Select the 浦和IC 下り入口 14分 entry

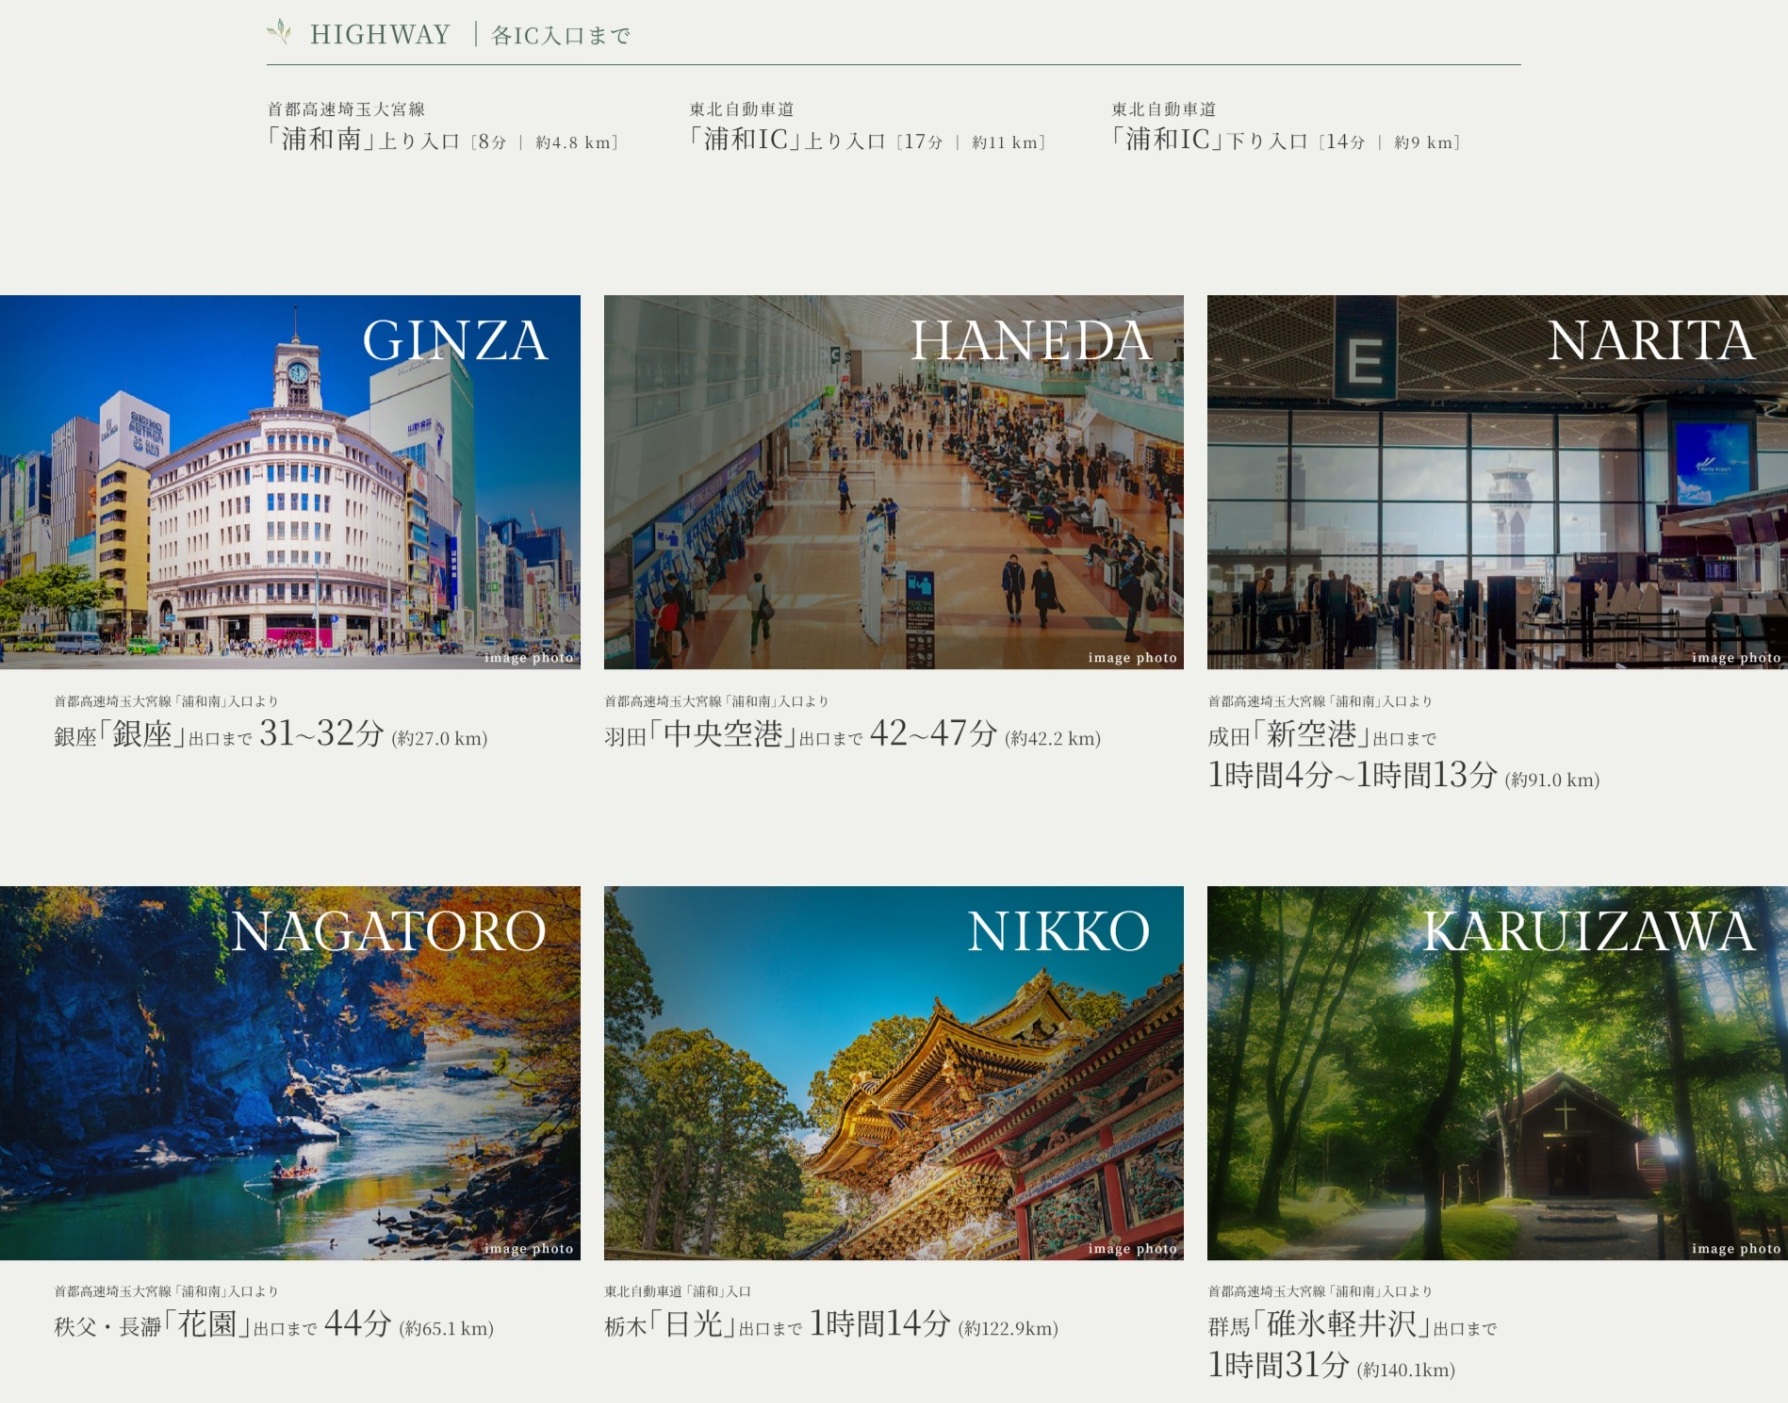[x=1286, y=140]
